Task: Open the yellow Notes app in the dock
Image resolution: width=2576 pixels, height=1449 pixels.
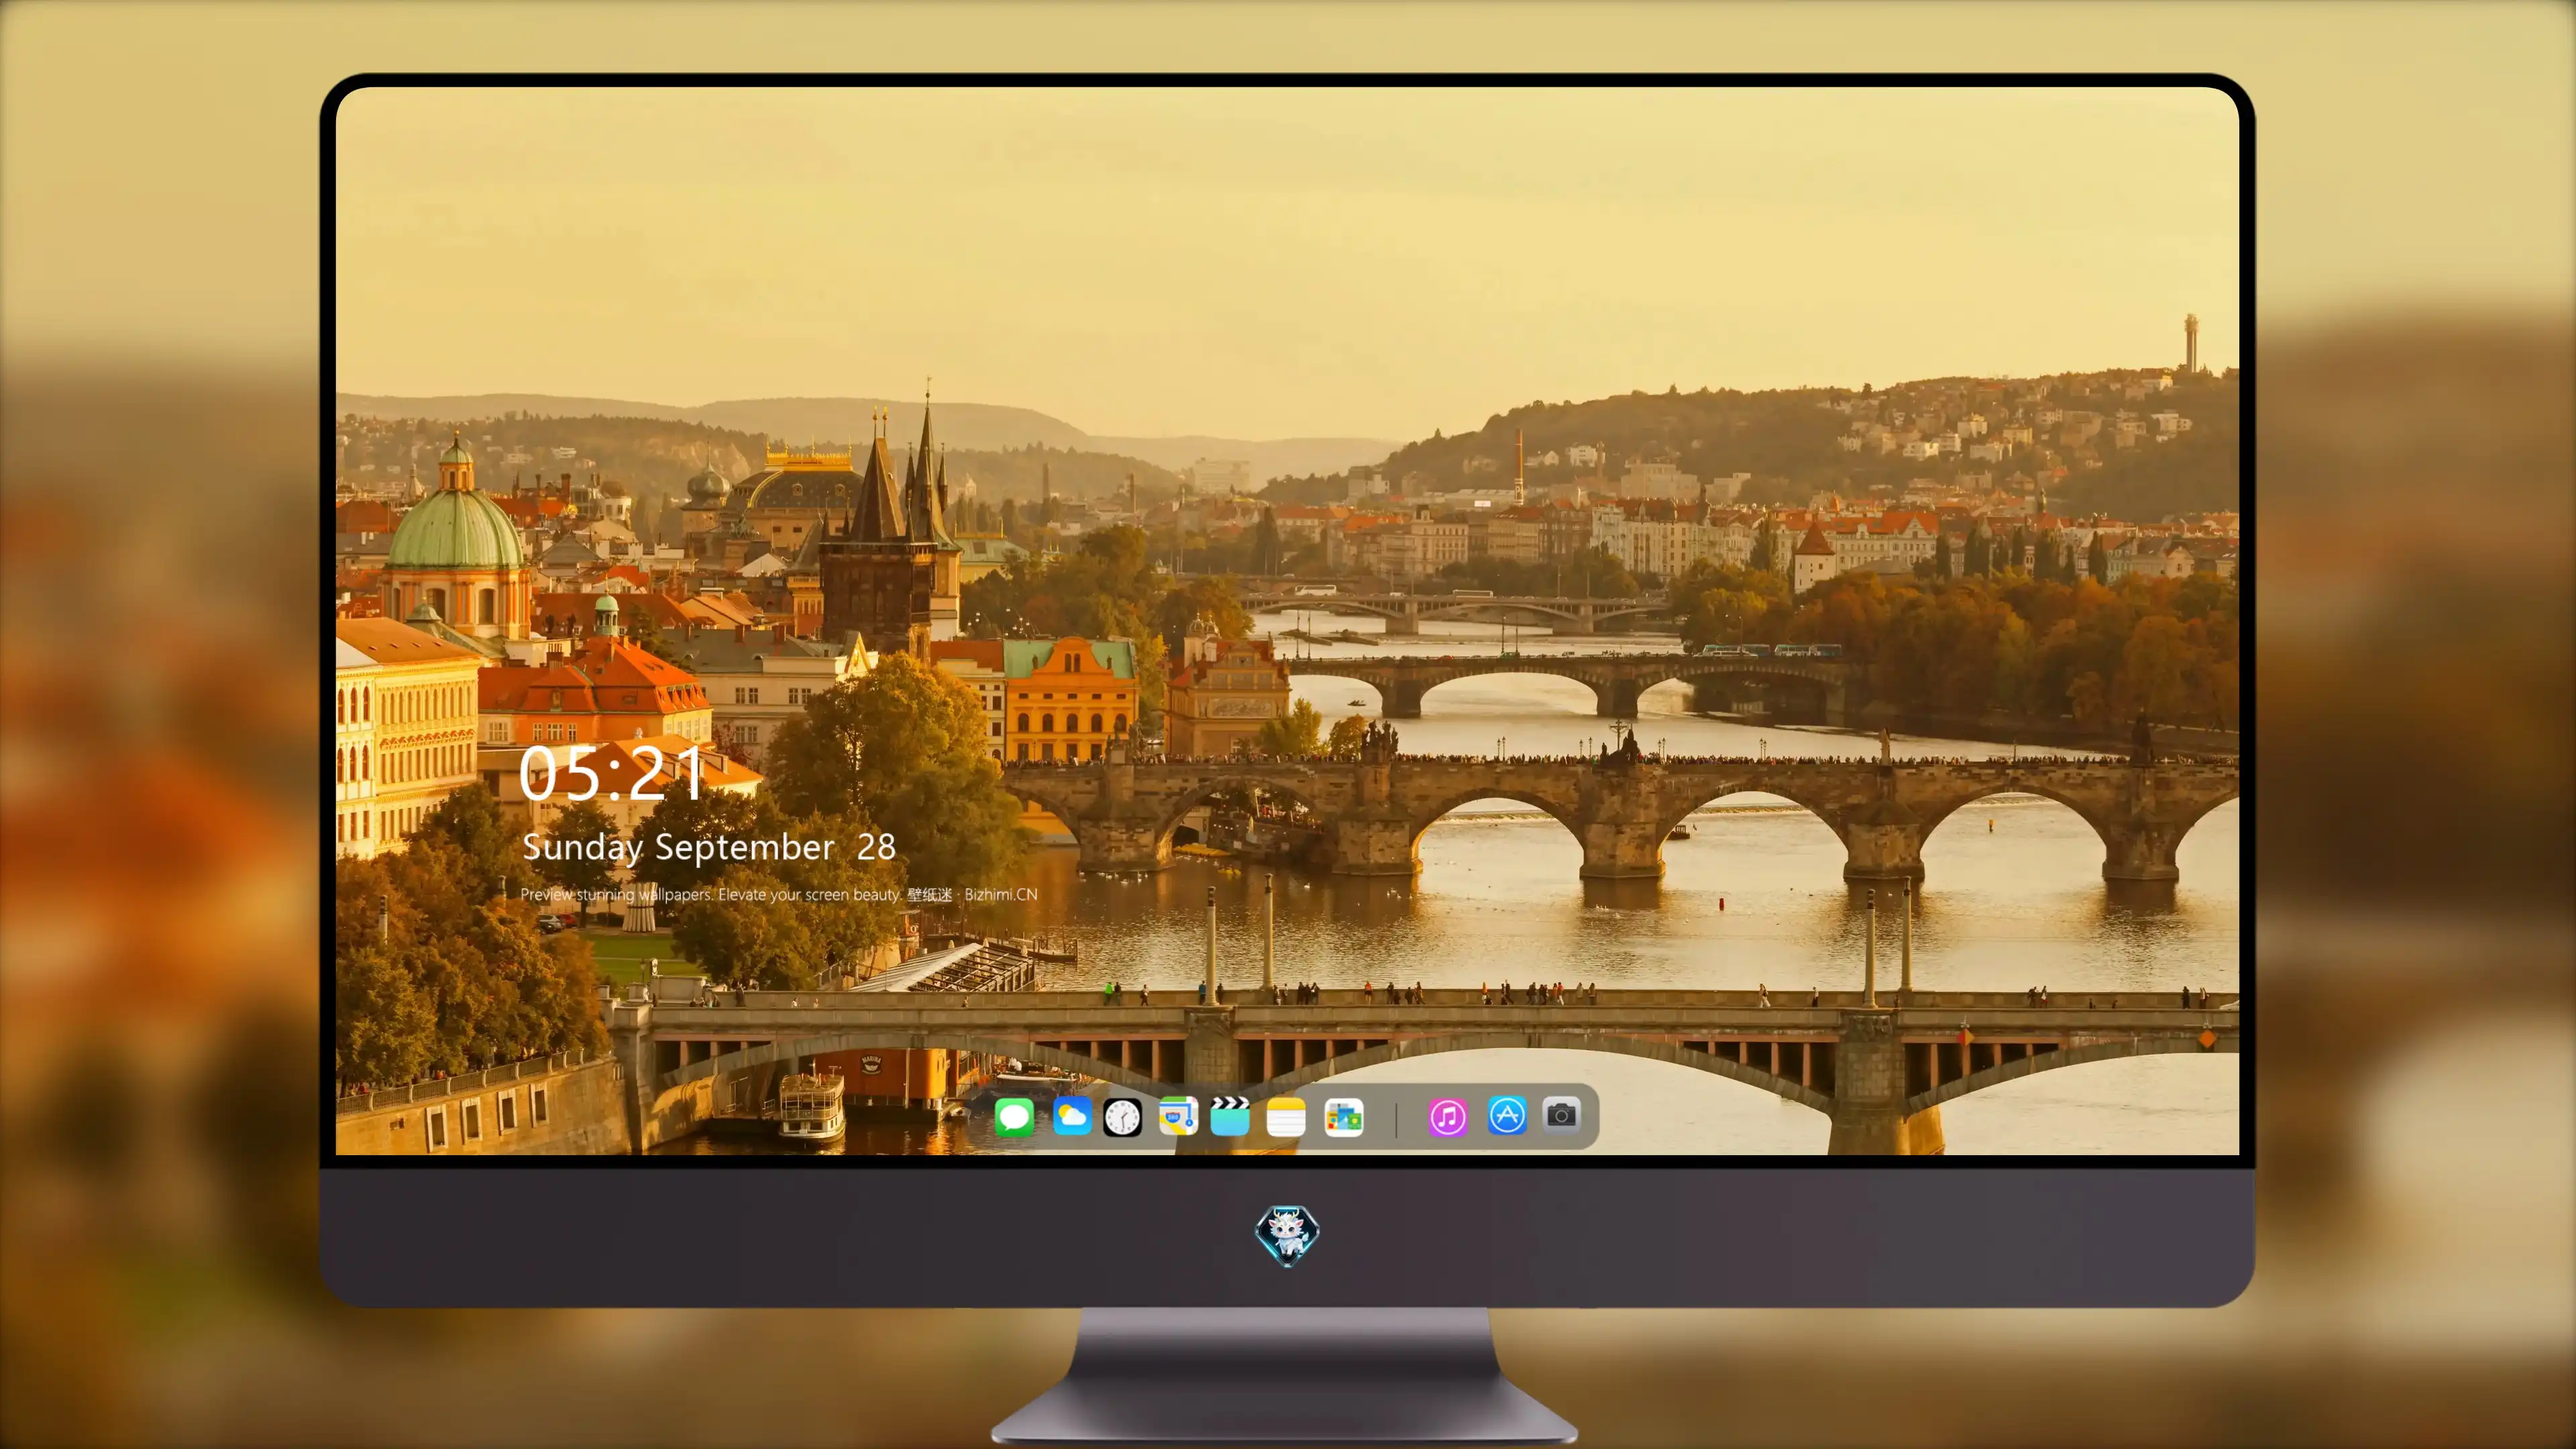Action: coord(1286,1117)
